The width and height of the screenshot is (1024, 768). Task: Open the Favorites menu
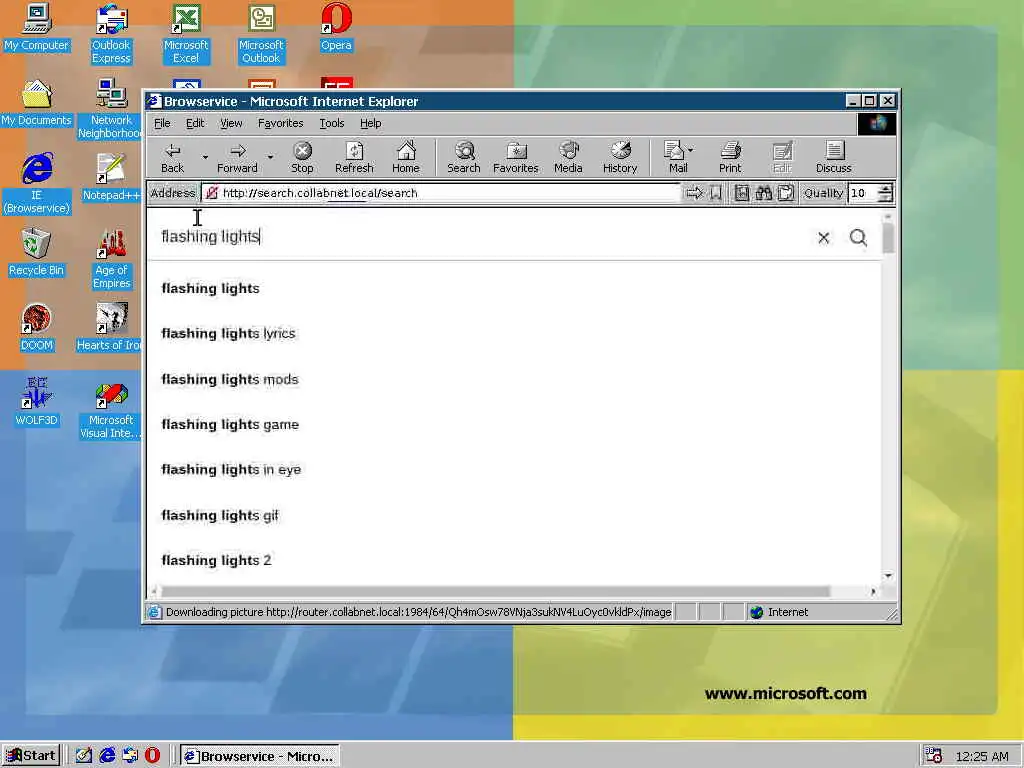(280, 123)
